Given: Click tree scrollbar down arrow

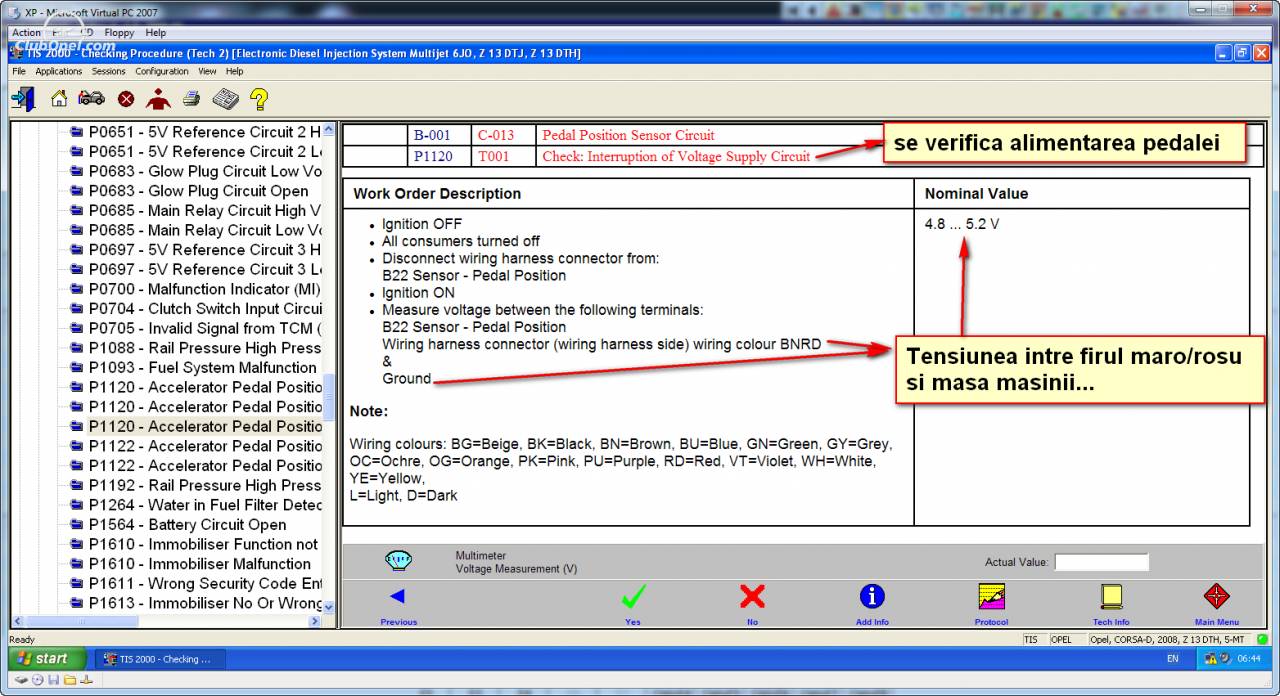Looking at the screenshot, I should tap(330, 606).
